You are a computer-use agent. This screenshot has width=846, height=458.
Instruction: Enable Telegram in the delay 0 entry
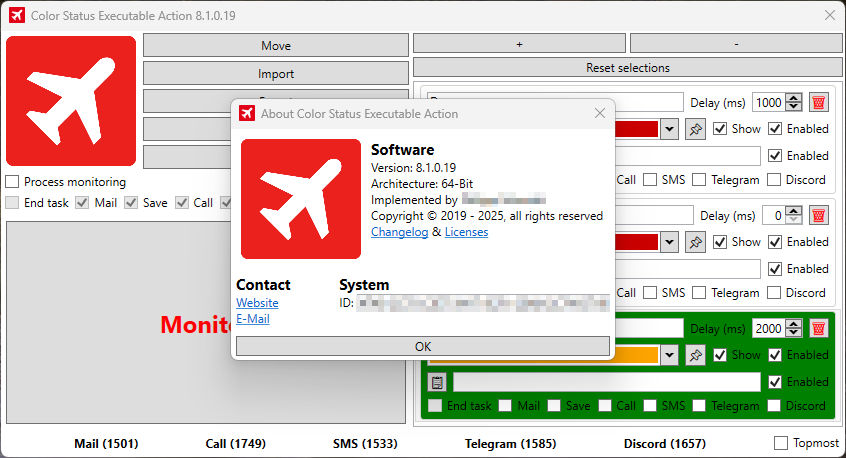point(699,292)
